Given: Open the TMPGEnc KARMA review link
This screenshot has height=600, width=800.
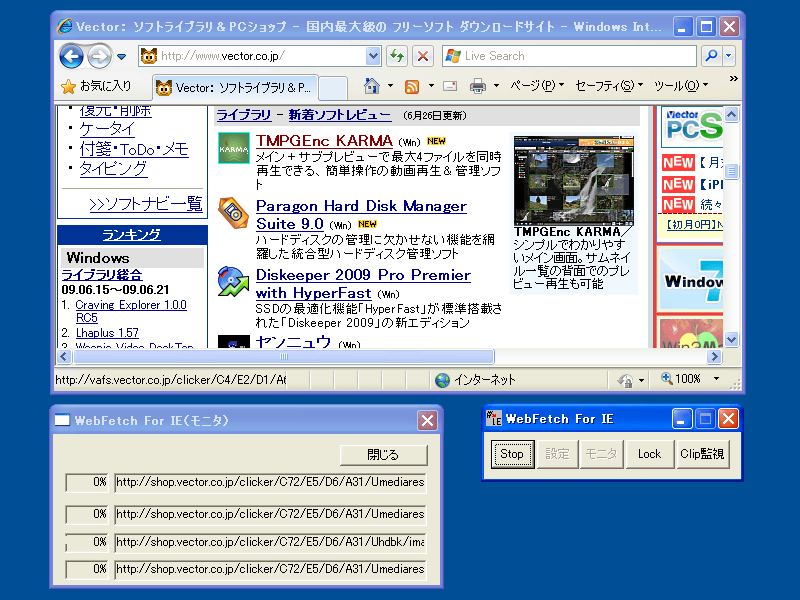Looking at the screenshot, I should click(324, 141).
